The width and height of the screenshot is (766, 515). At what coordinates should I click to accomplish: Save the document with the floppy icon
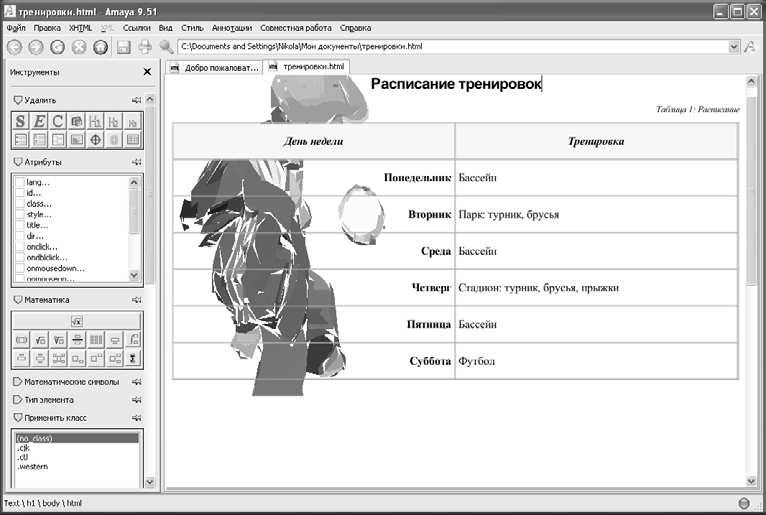pyautogui.click(x=124, y=47)
